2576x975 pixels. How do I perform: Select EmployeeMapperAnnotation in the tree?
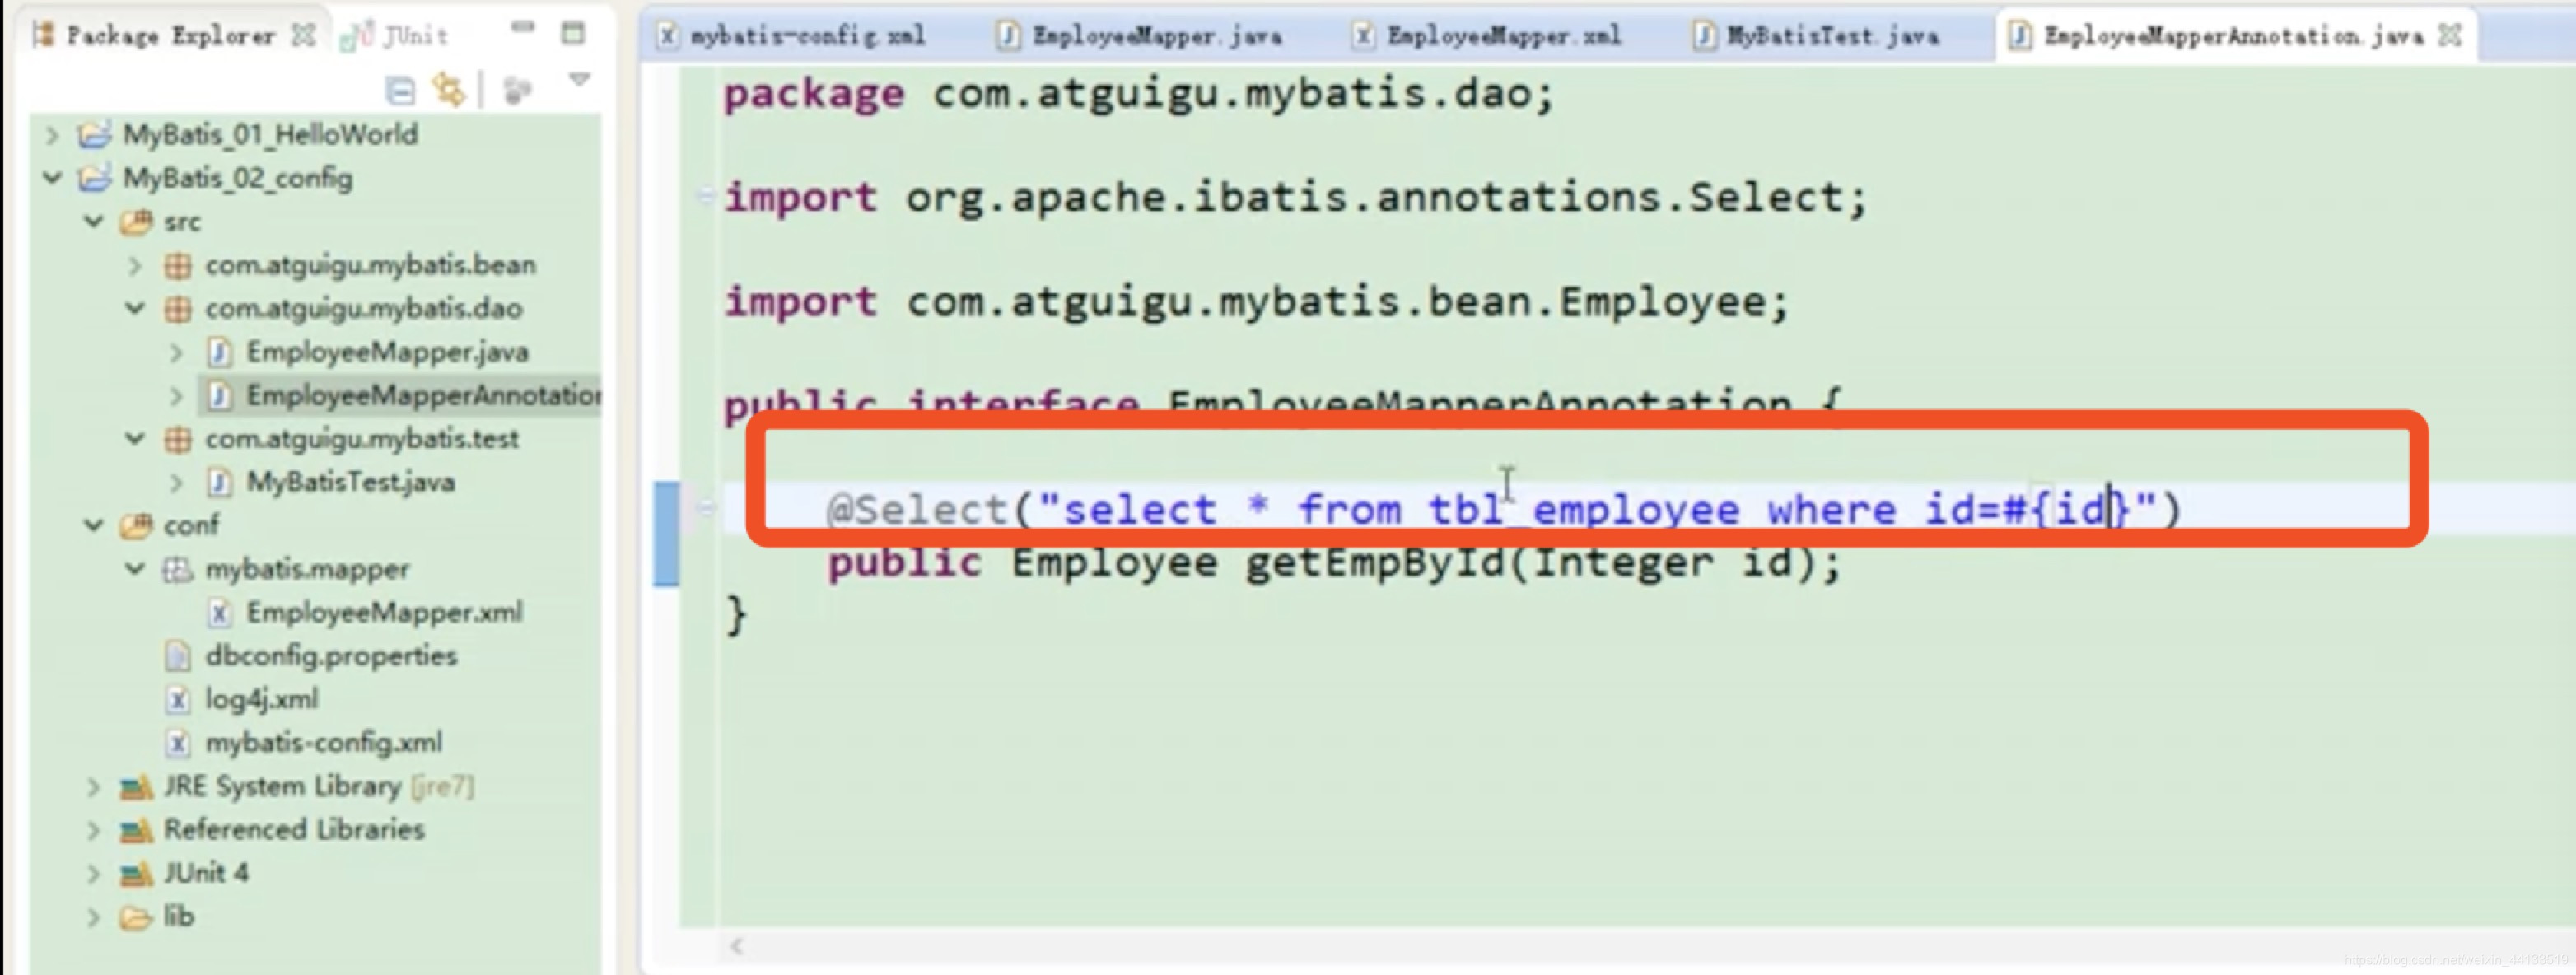[424, 395]
